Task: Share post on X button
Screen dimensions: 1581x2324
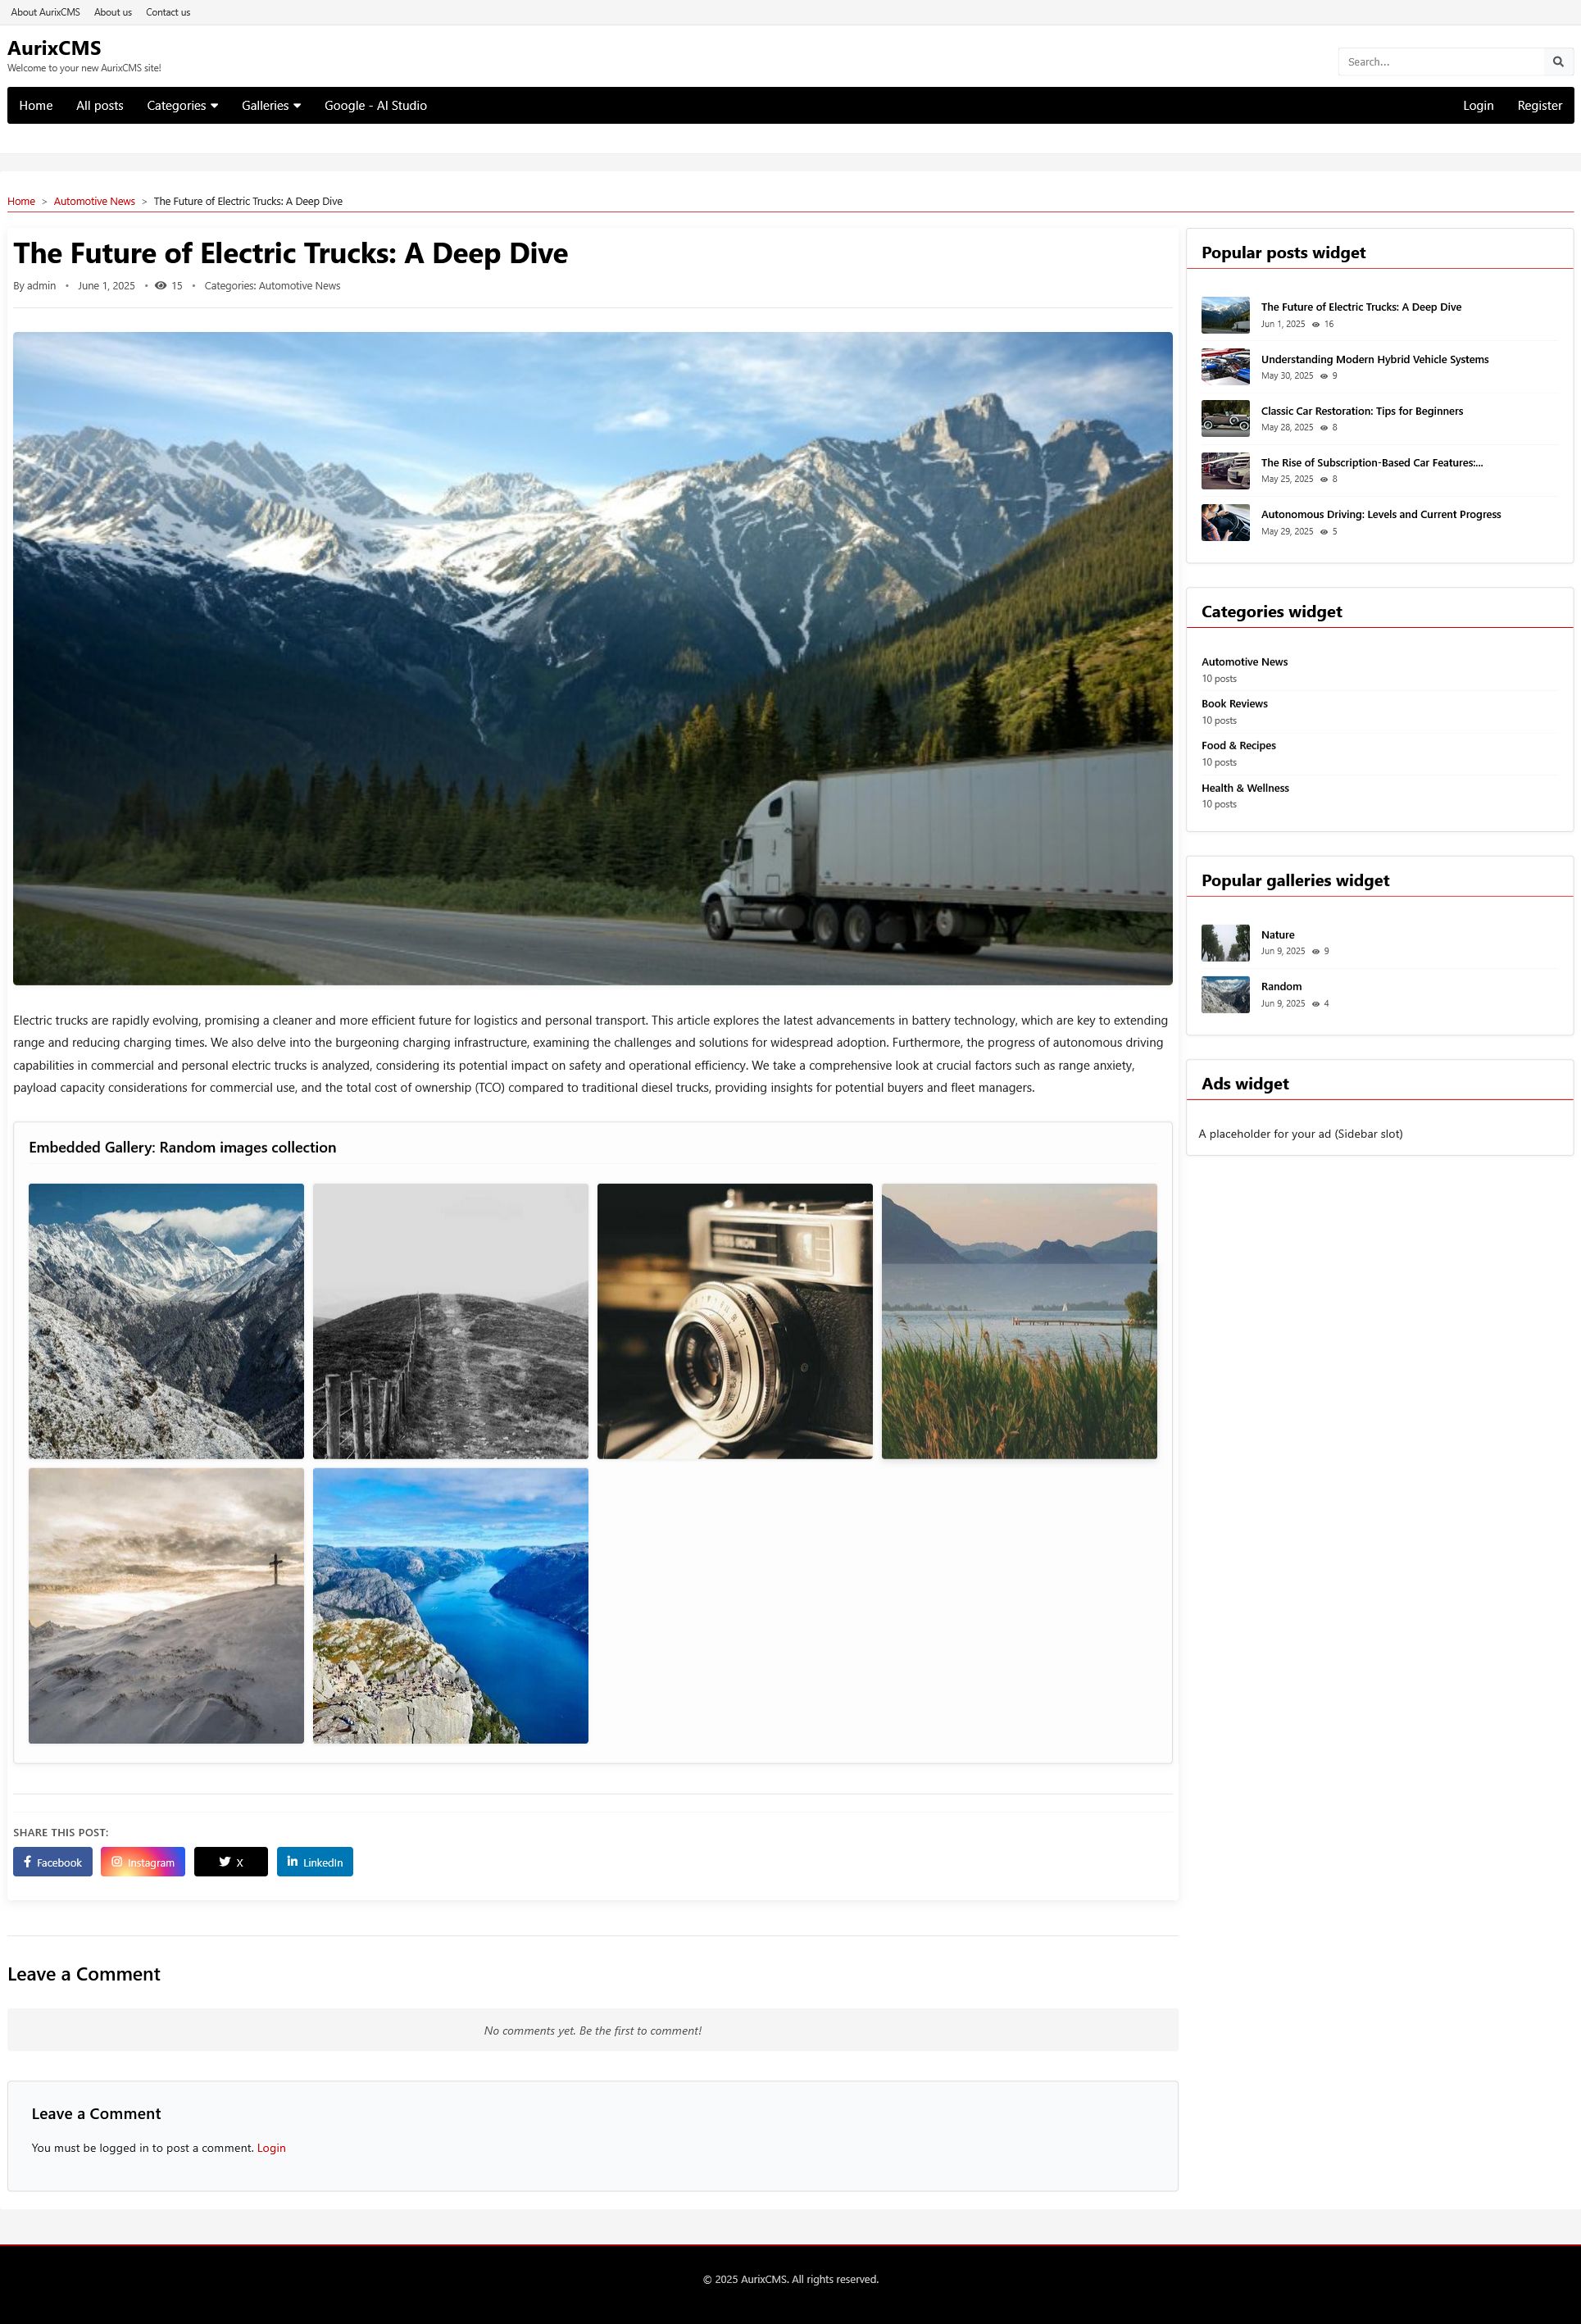Action: (231, 1862)
